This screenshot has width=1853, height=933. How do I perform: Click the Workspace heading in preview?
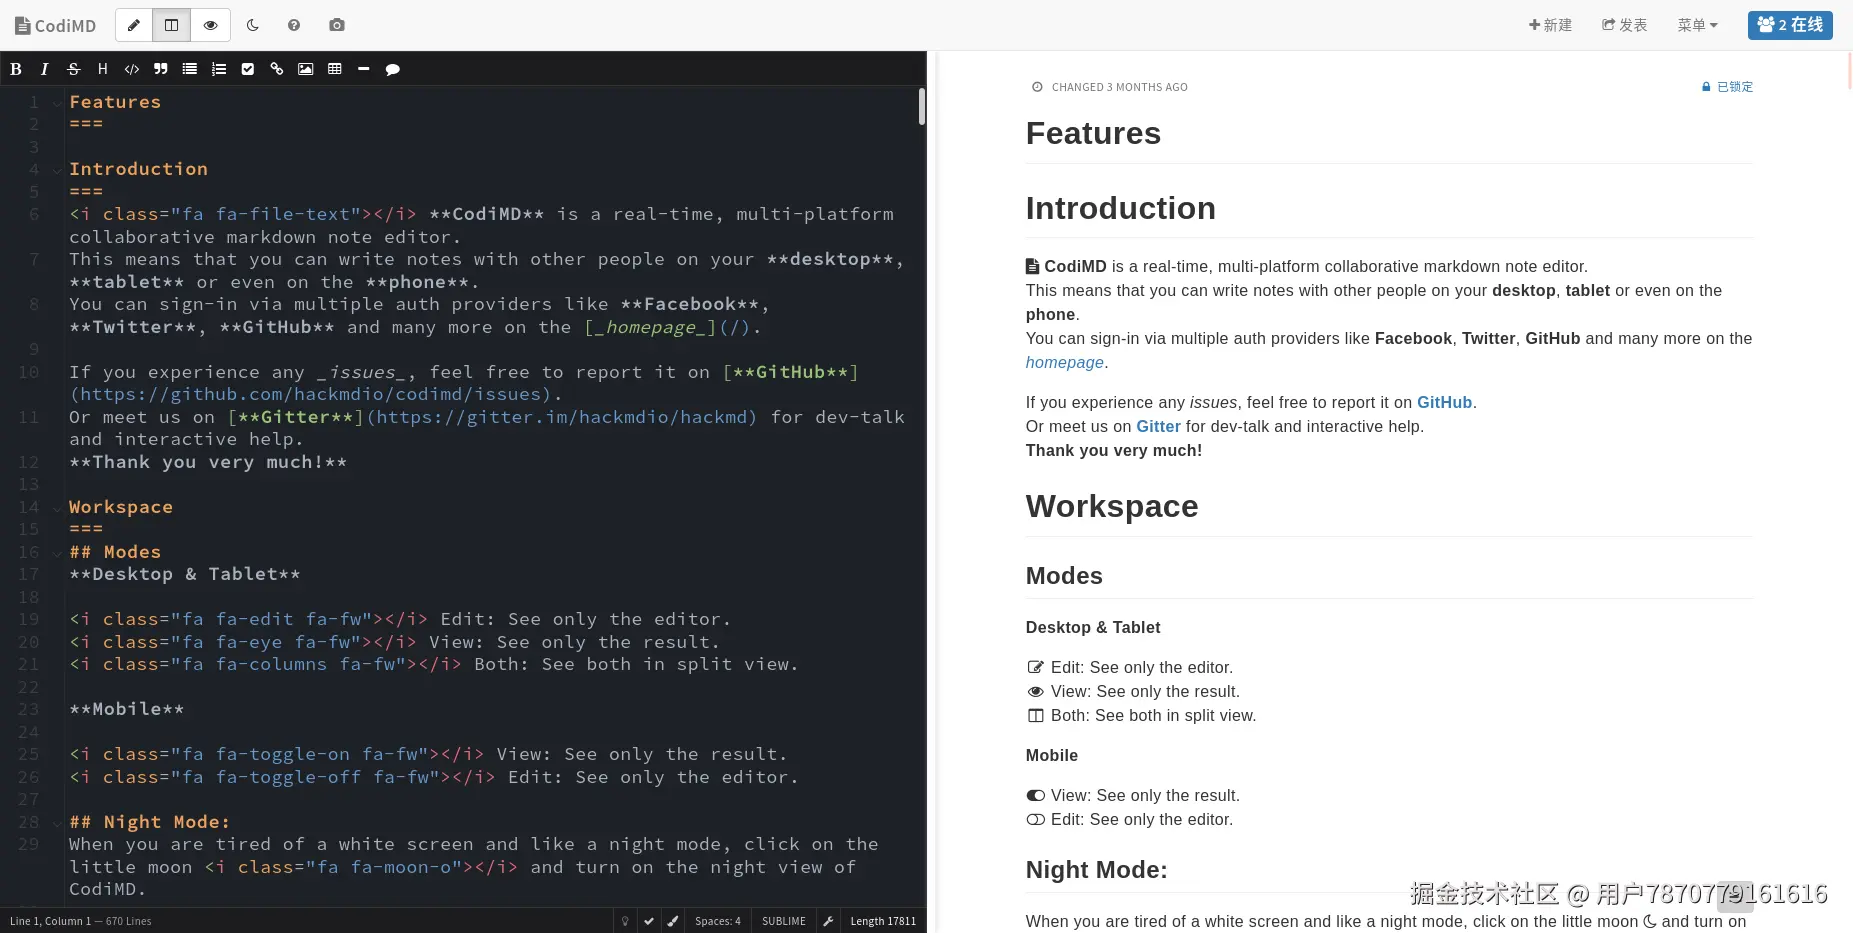click(1112, 506)
